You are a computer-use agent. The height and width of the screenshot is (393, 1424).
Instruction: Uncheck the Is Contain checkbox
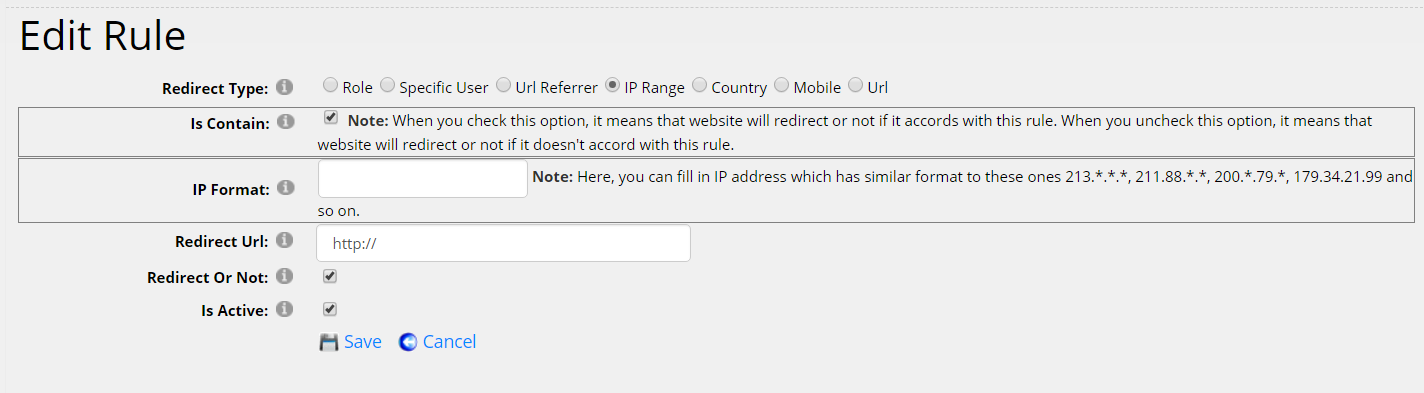pos(331,118)
